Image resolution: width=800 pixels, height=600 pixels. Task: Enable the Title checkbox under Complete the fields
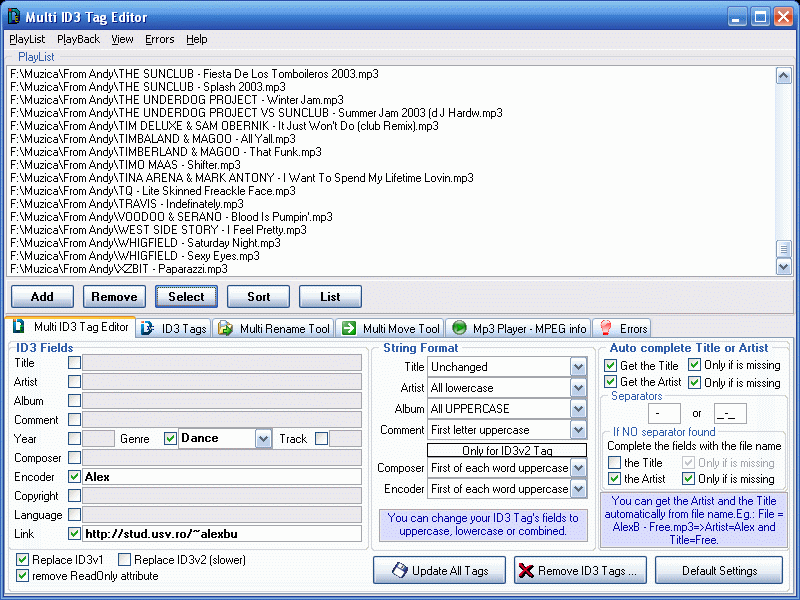point(615,462)
